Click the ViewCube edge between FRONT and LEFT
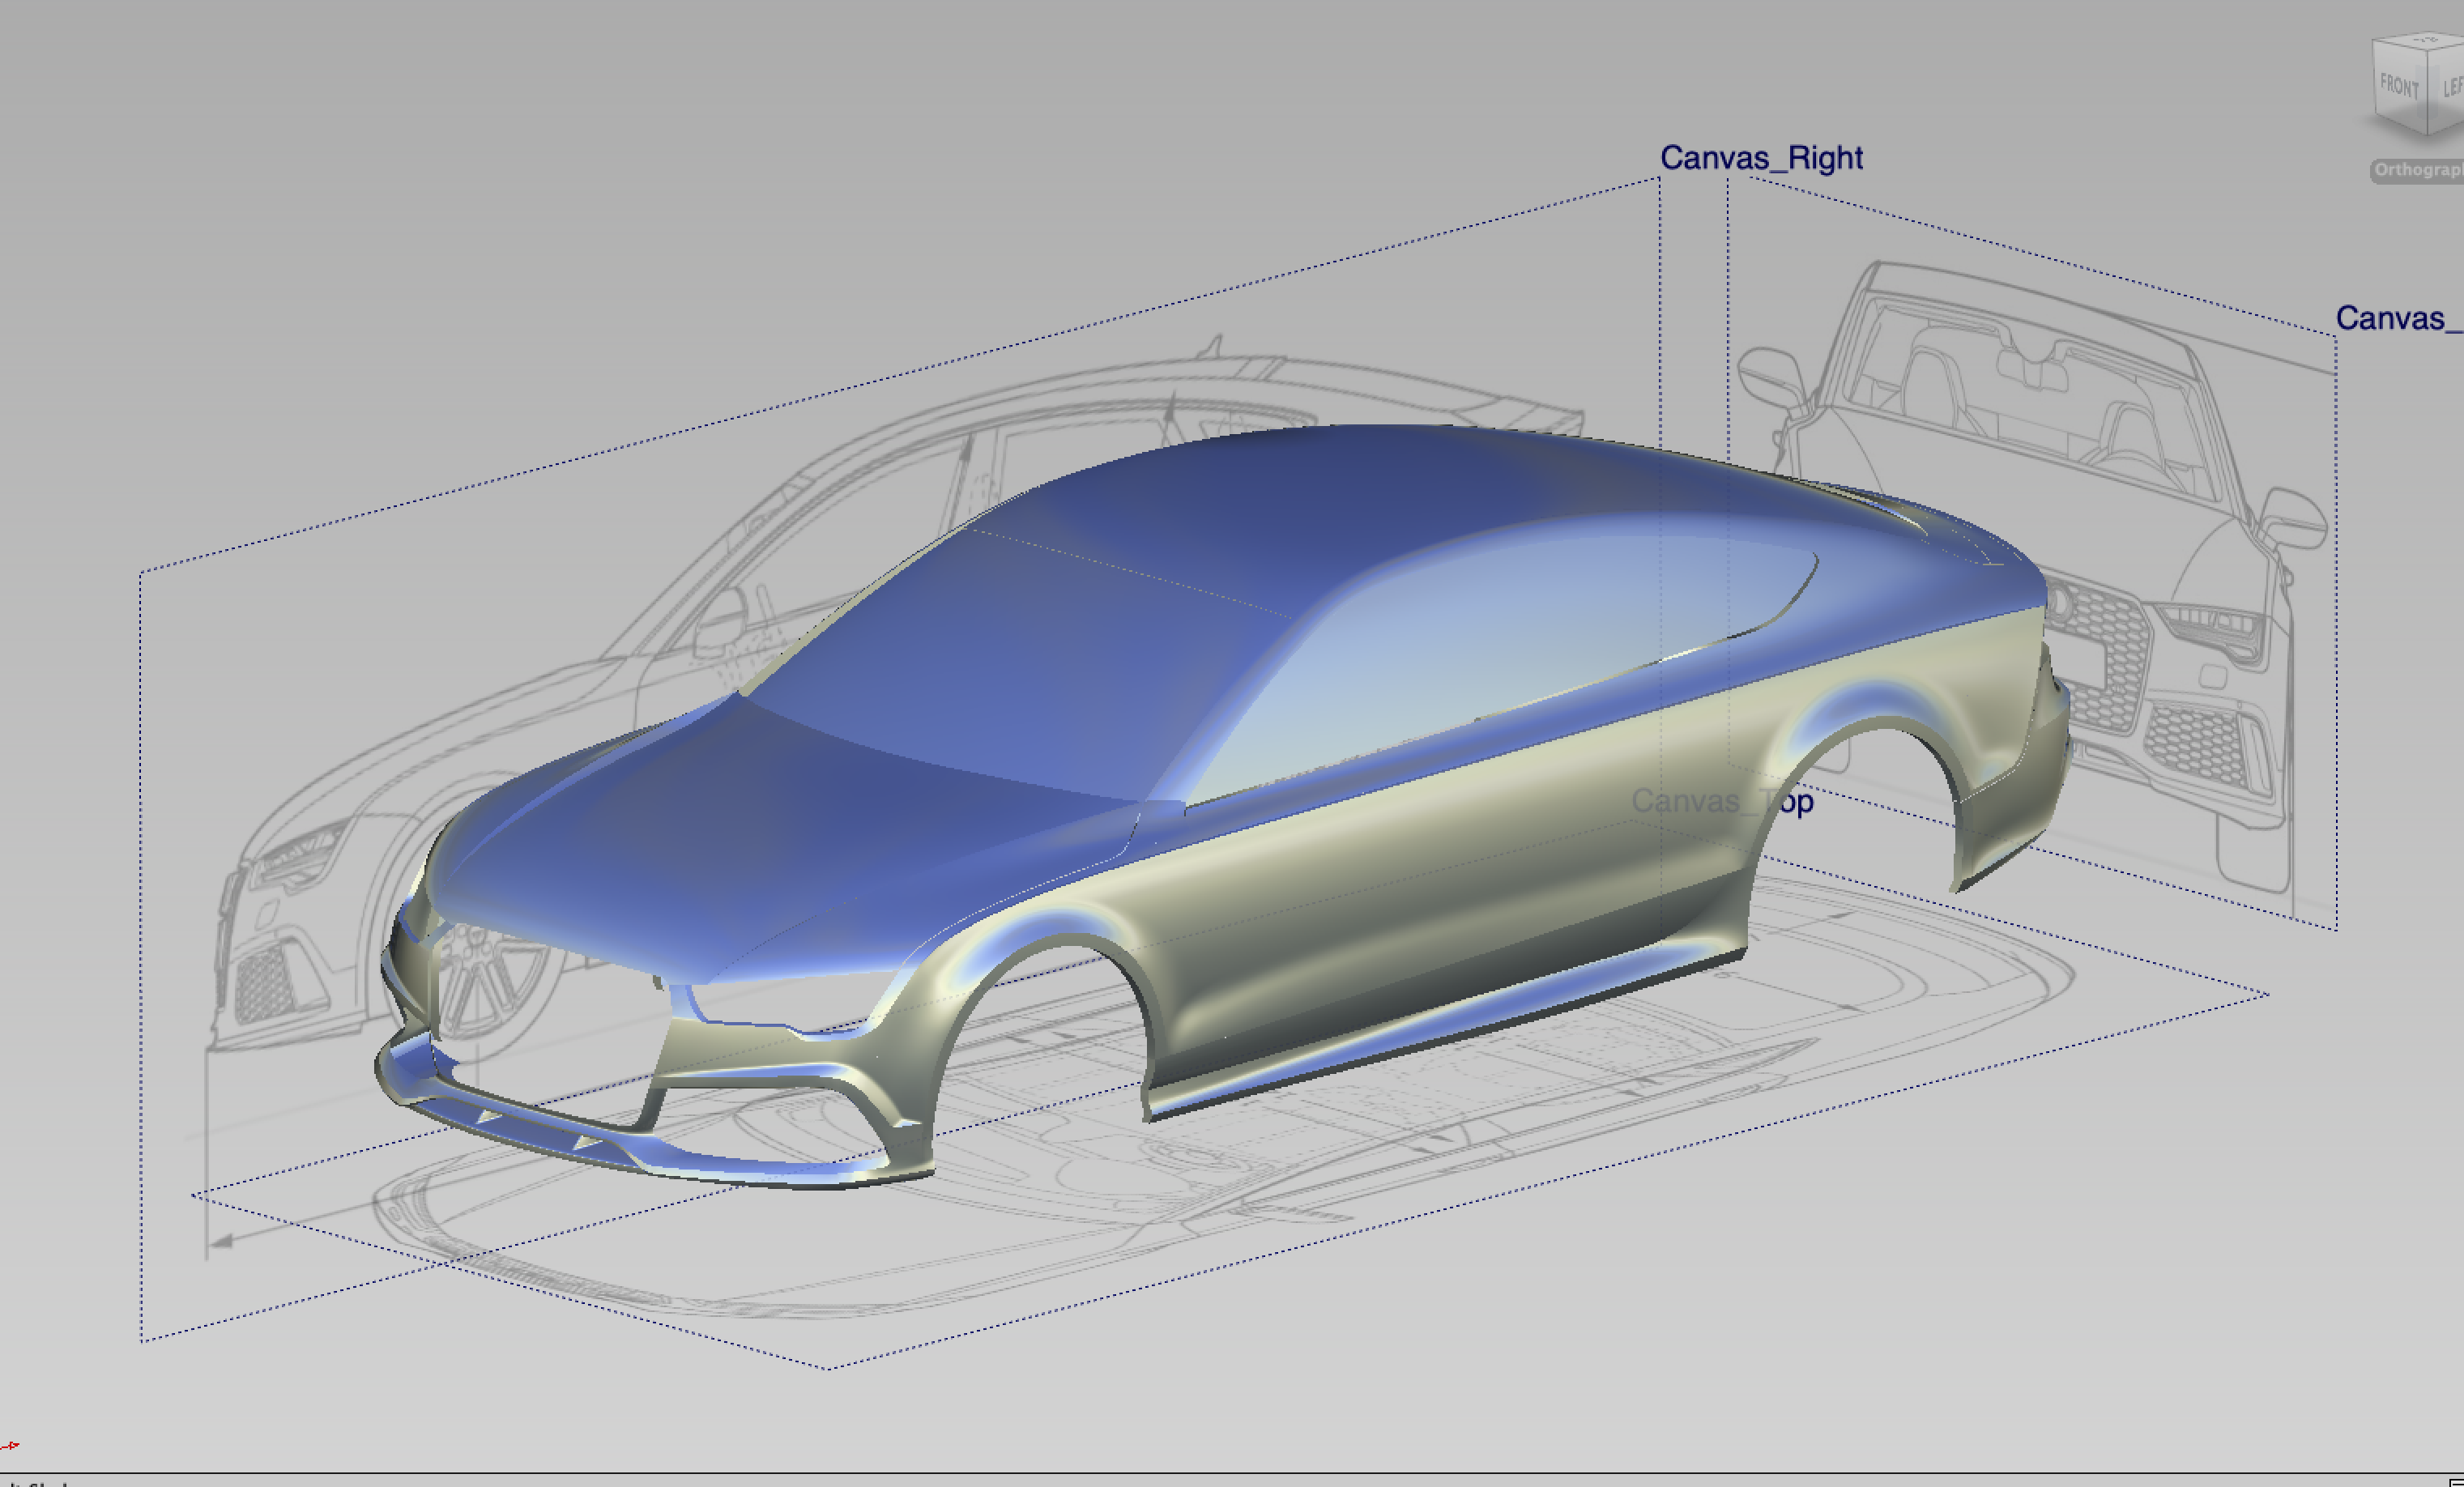Image resolution: width=2464 pixels, height=1487 pixels. tap(2427, 92)
